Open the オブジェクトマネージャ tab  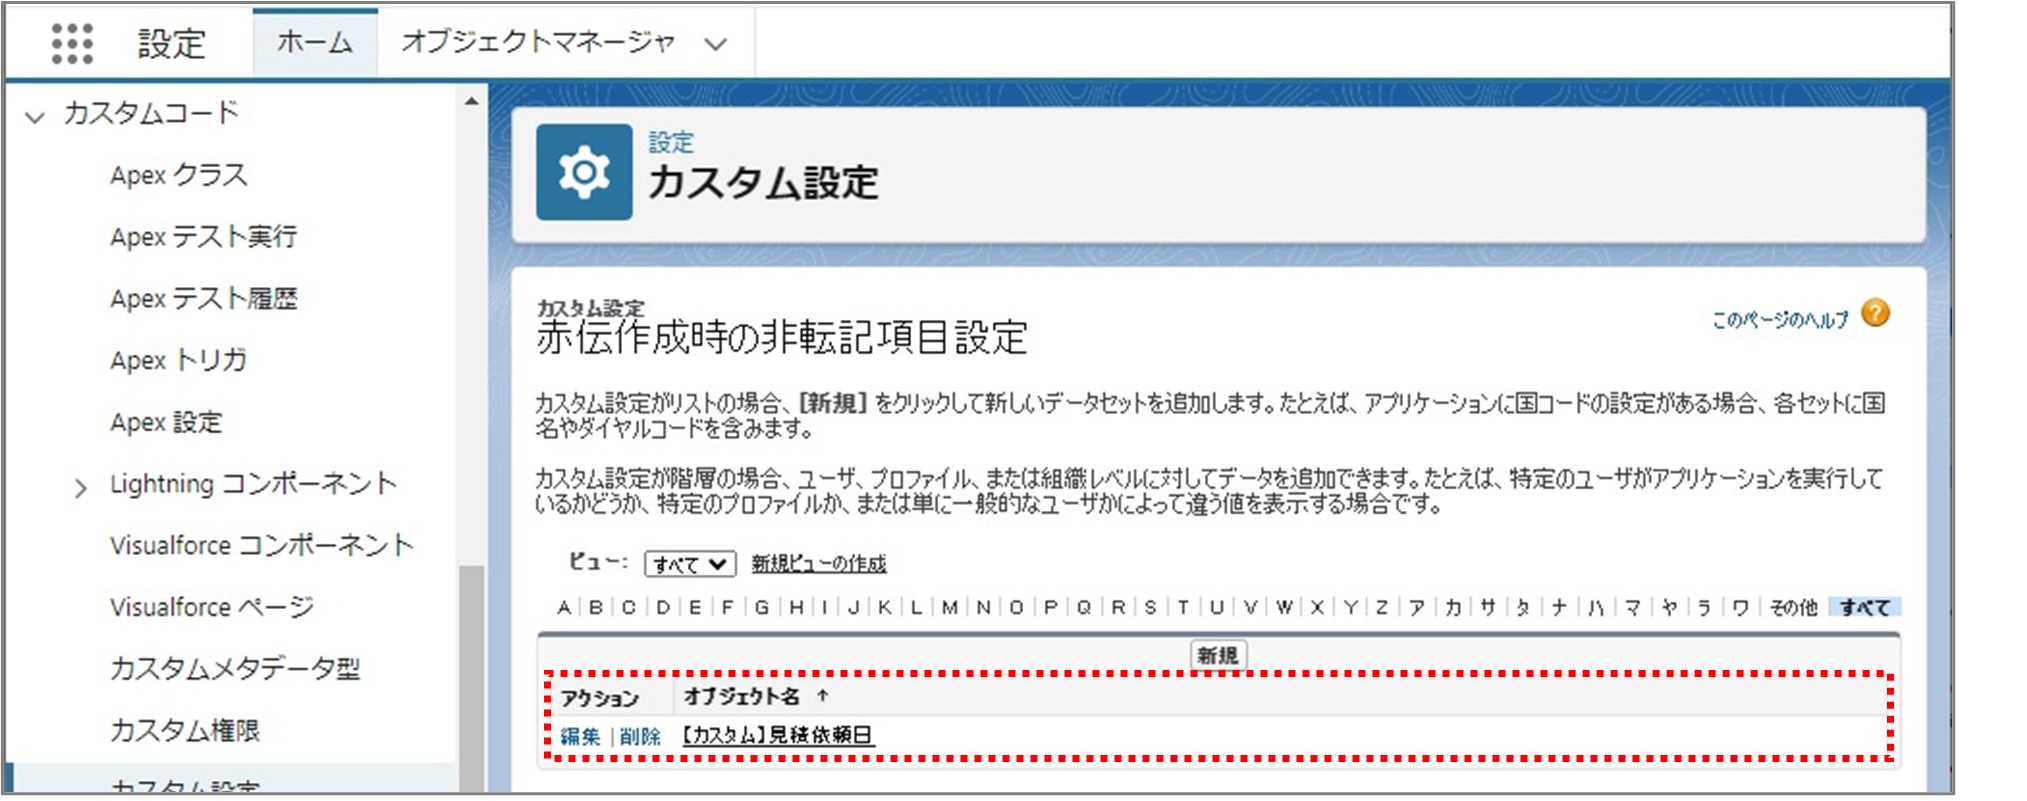[x=538, y=42]
